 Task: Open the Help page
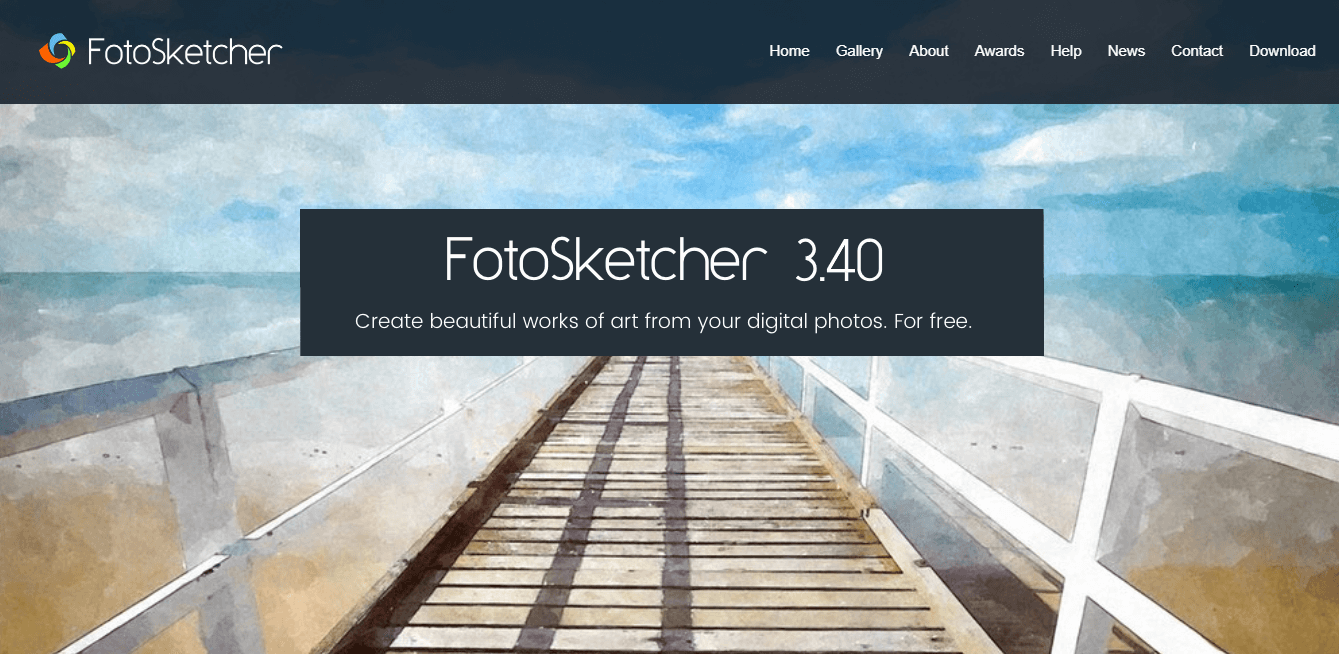coord(1066,51)
